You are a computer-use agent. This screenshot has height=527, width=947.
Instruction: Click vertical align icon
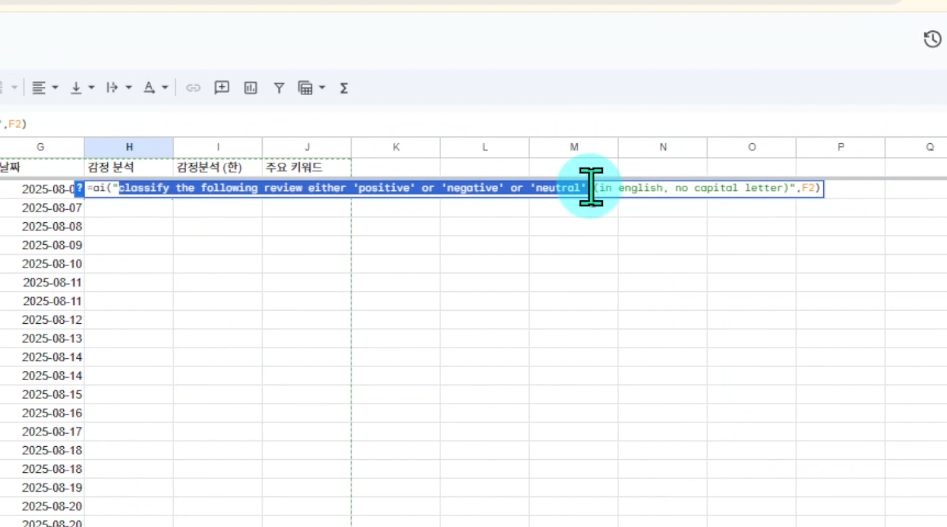point(76,88)
